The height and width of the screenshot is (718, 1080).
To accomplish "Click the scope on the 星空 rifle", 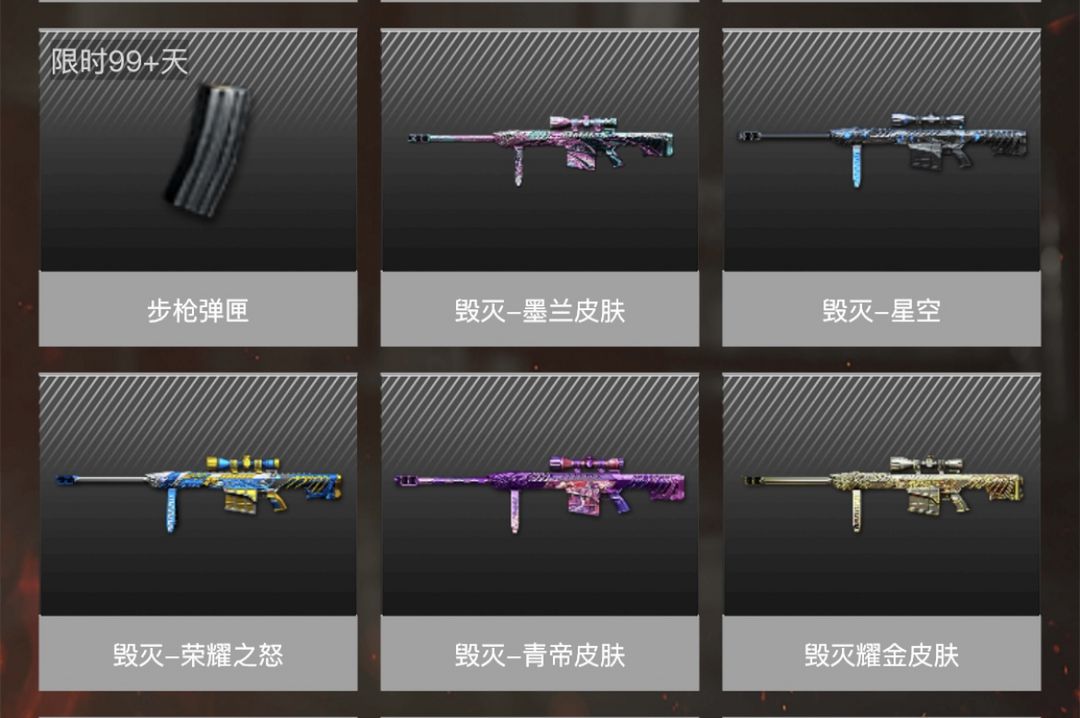I will 928,121.
